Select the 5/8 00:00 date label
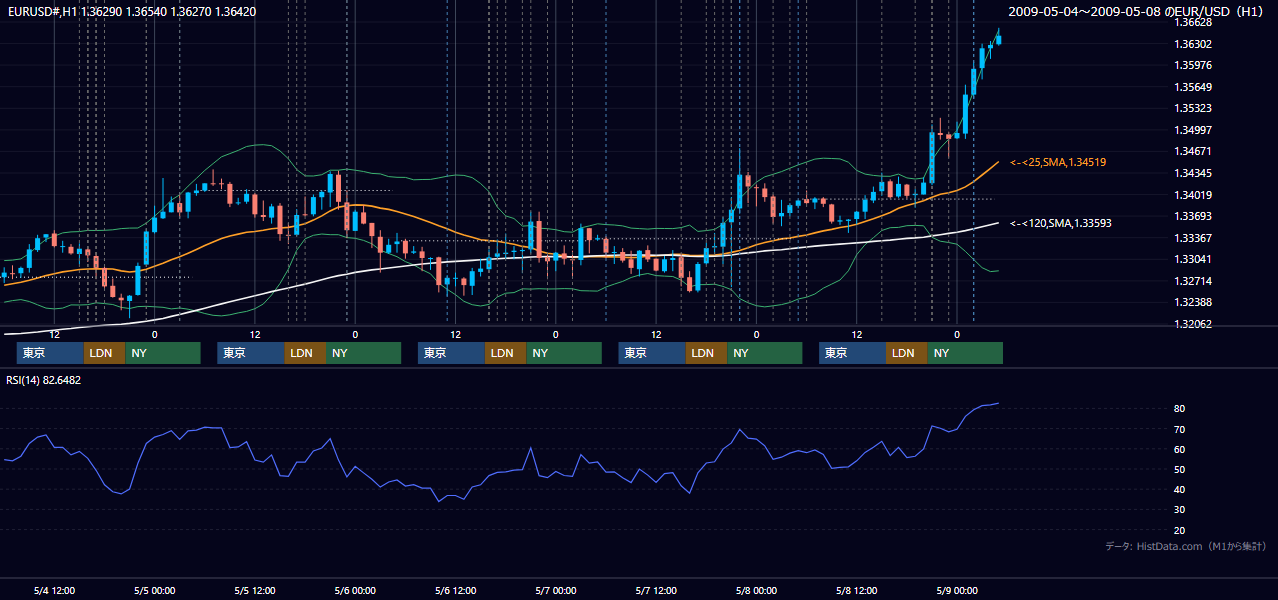The height and width of the screenshot is (600, 1278). click(756, 590)
